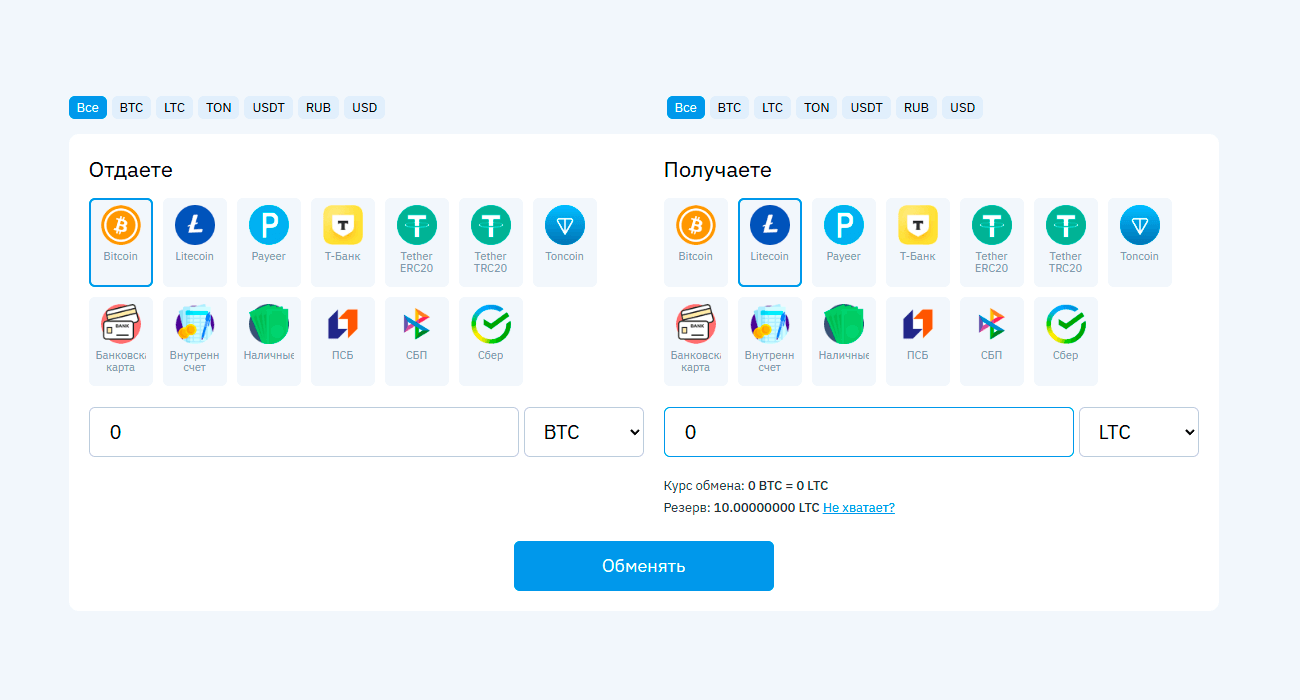Select Банковская карта under Получаете
1300x700 pixels.
[x=696, y=342]
